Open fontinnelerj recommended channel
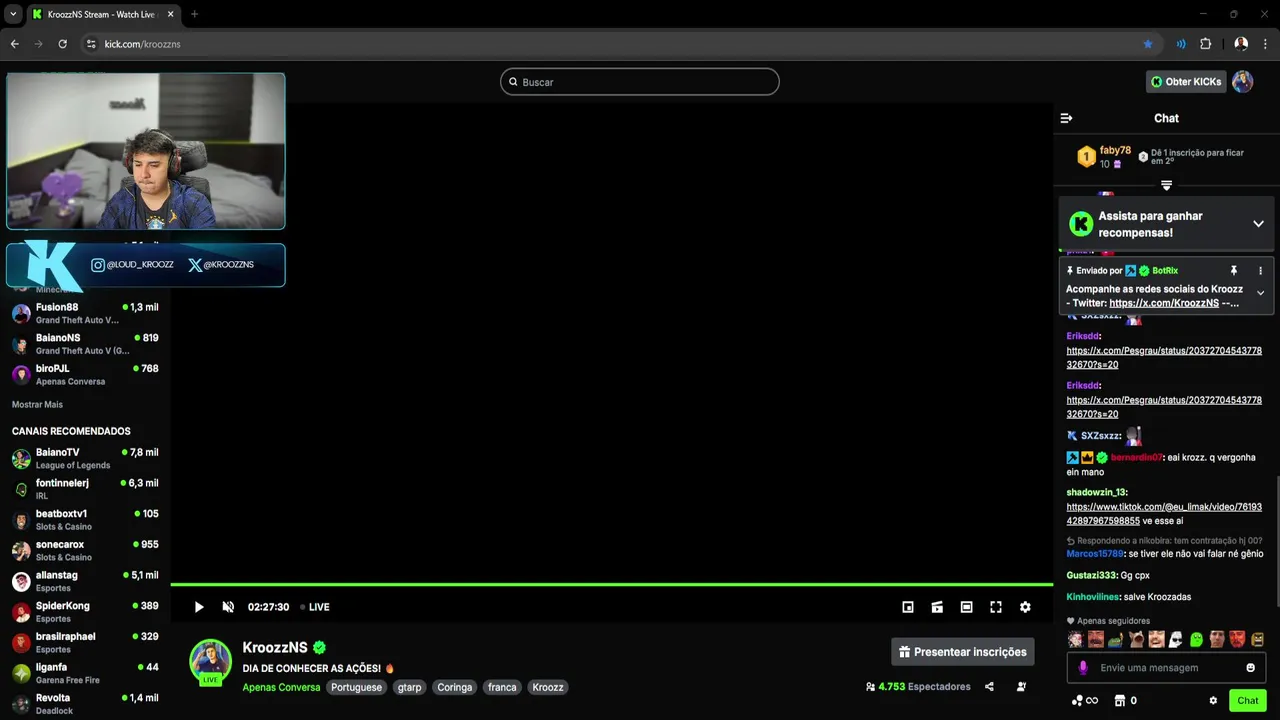The height and width of the screenshot is (720, 1280). [85, 490]
